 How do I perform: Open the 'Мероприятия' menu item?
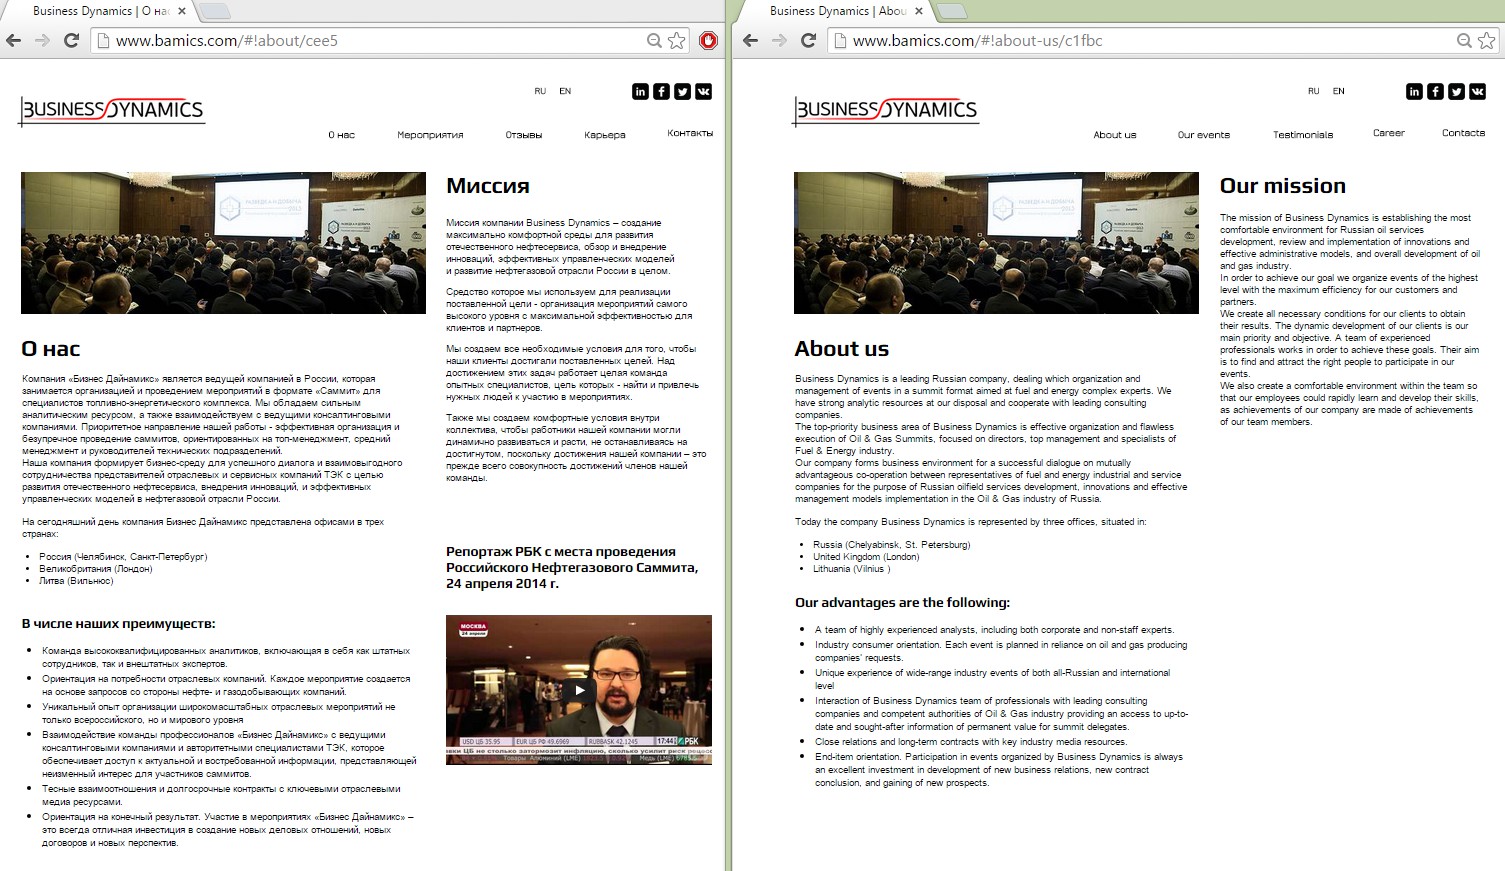point(430,135)
